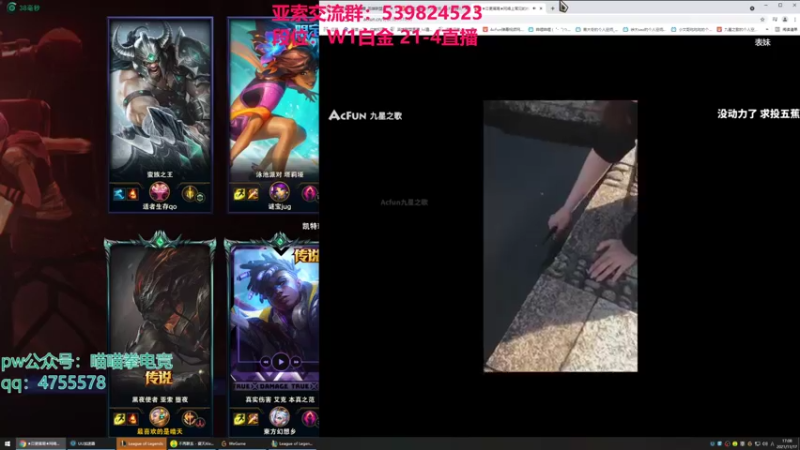
Task: Open the browser profile avatar menu
Action: click(785, 19)
